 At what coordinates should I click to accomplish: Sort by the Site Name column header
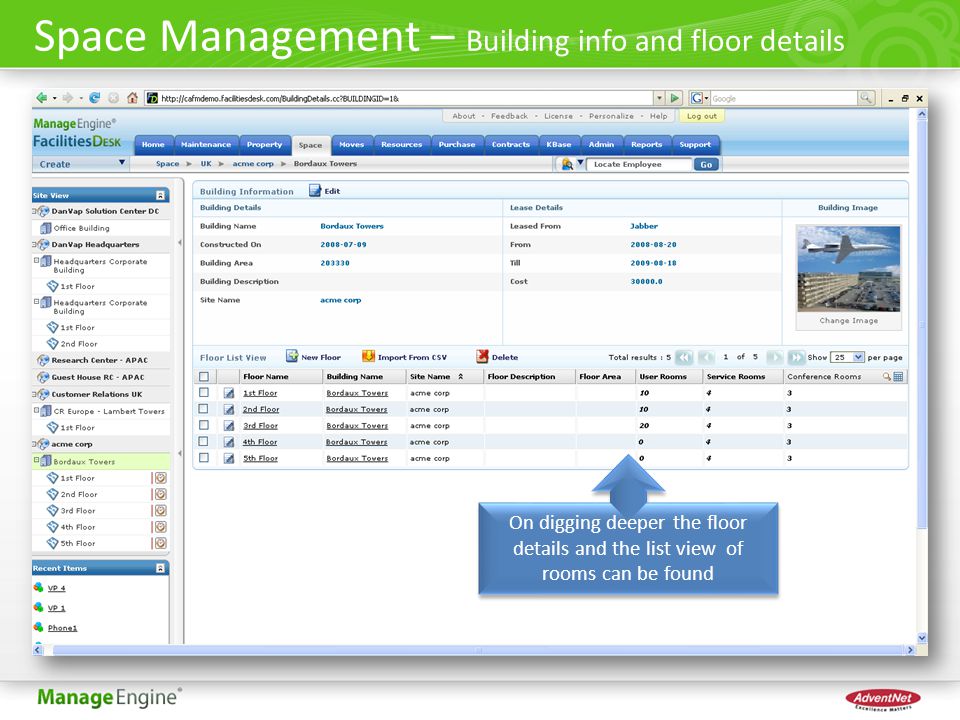click(430, 377)
